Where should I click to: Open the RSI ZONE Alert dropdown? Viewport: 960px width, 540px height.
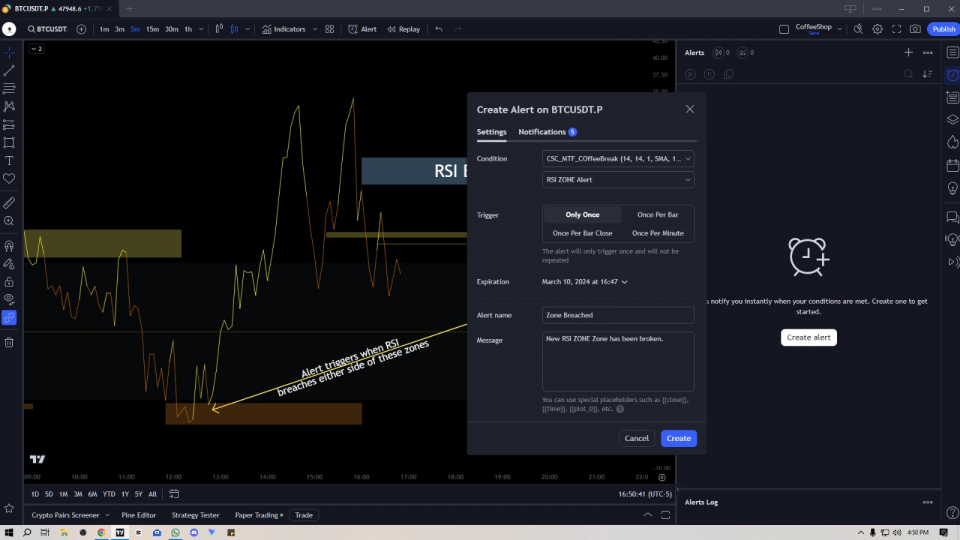tap(618, 180)
